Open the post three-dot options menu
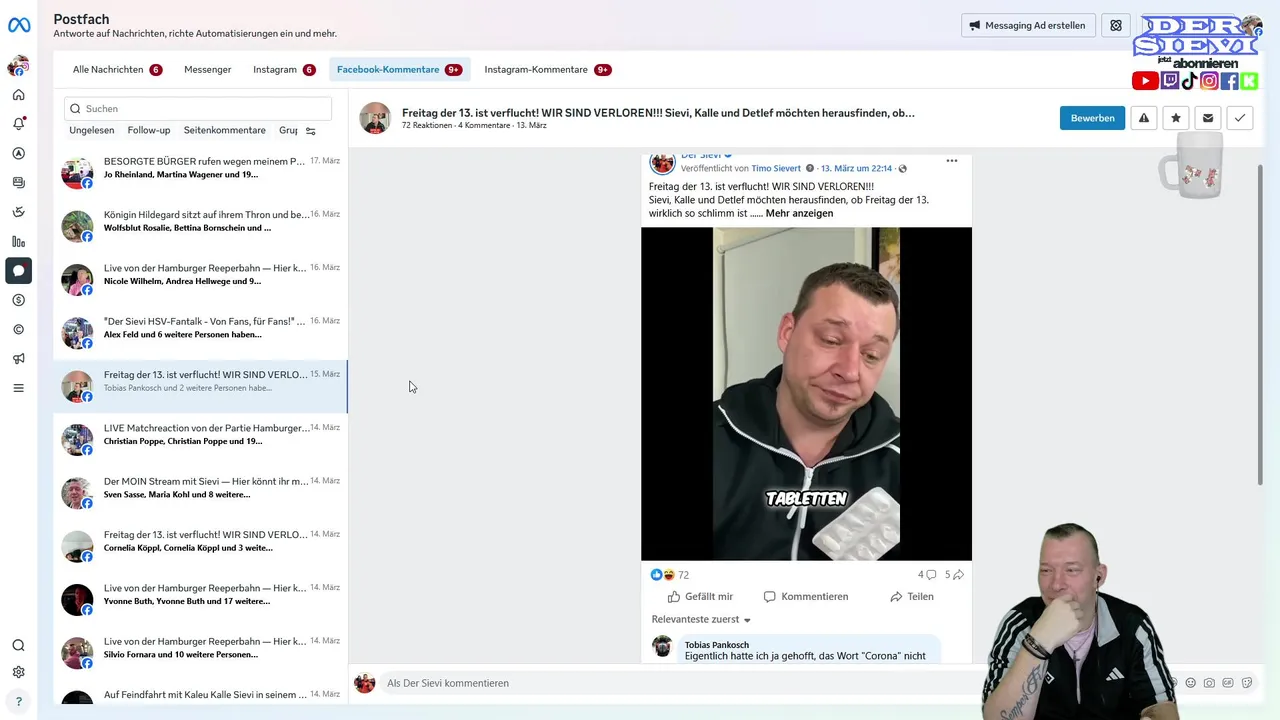The image size is (1280, 720). tap(952, 161)
